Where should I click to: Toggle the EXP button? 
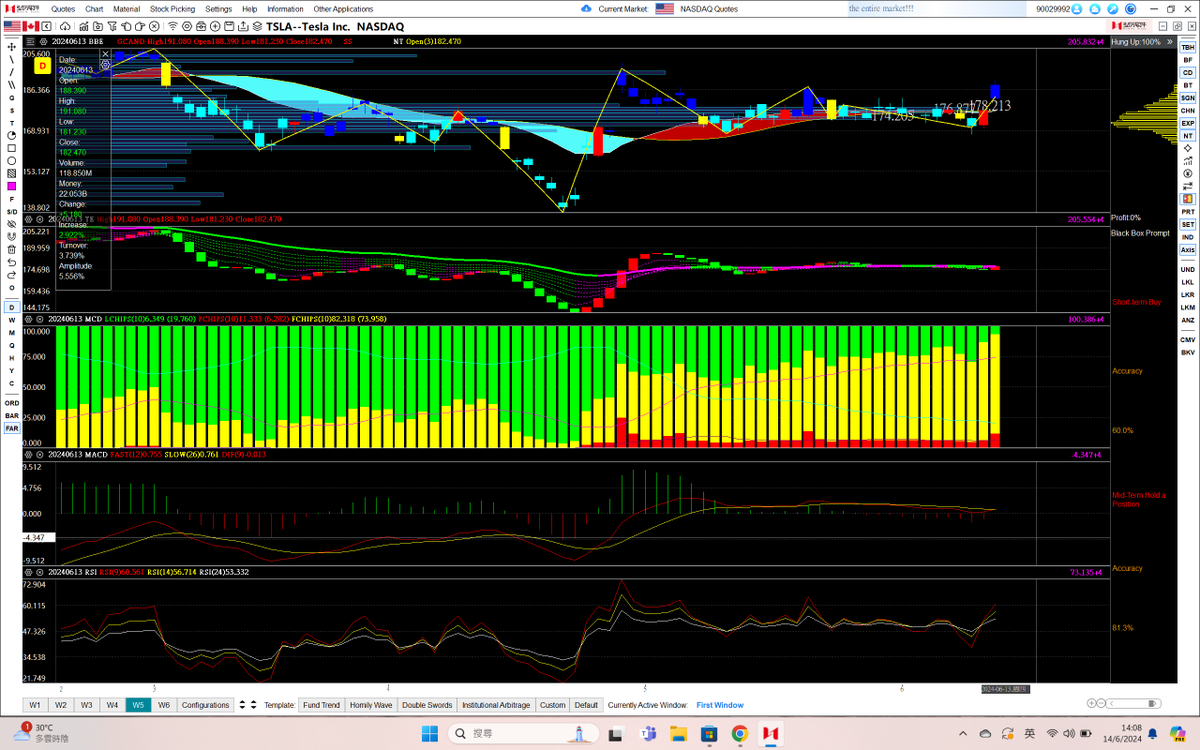tap(1187, 123)
